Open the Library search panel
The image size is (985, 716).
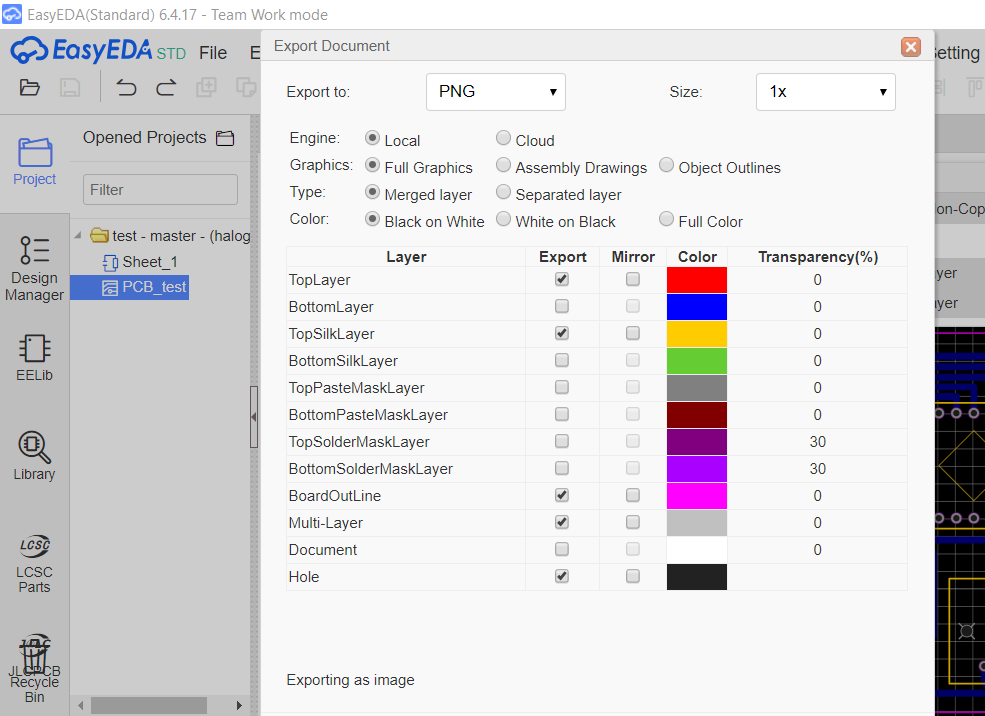(x=35, y=457)
